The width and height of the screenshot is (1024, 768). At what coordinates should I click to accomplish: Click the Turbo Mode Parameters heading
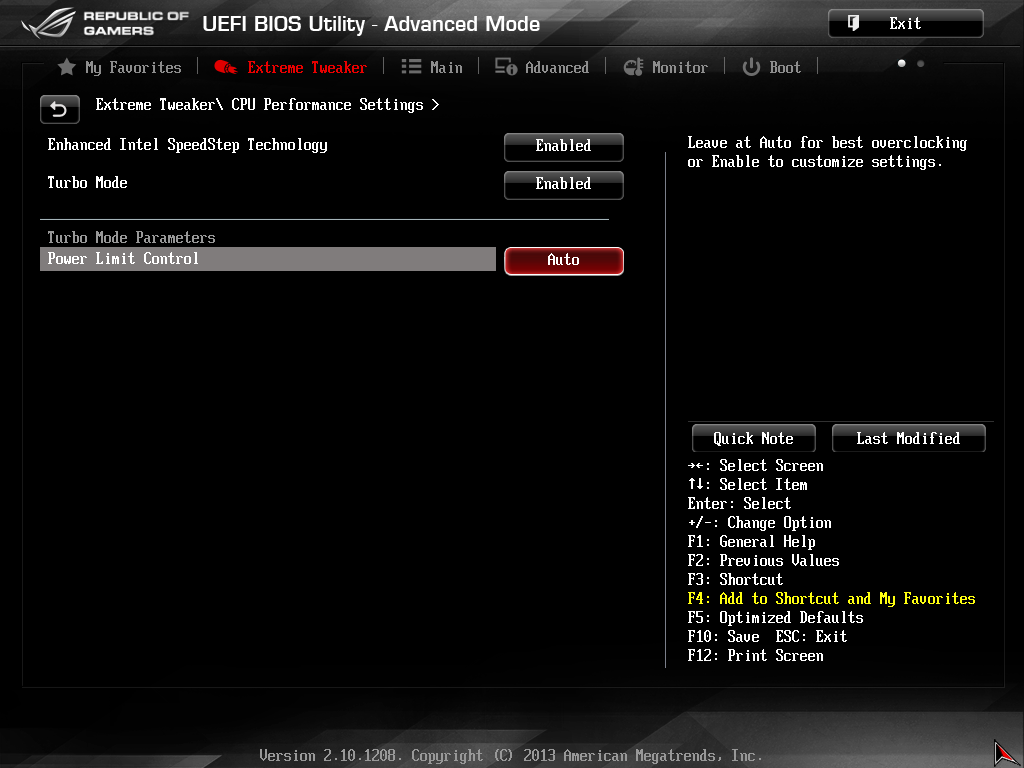coord(131,237)
